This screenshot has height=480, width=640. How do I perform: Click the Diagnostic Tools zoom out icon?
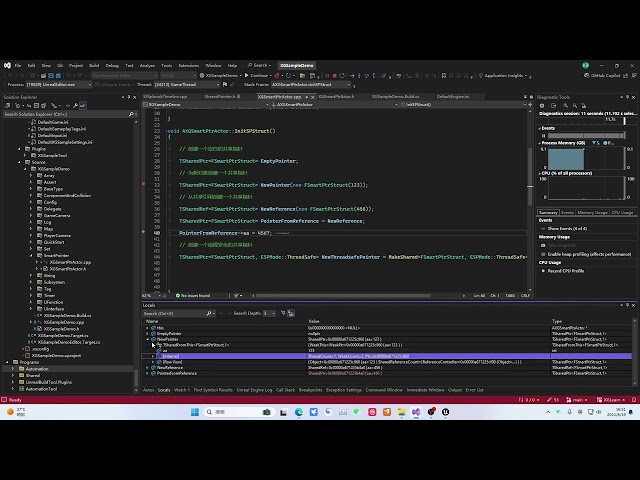coord(575,106)
